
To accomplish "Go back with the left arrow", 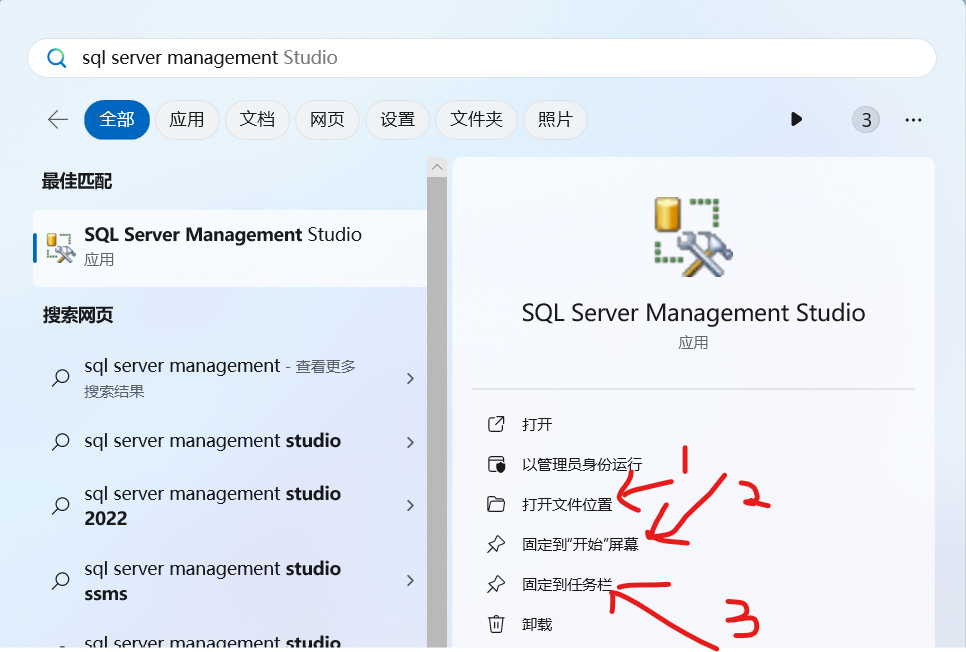I will click(x=58, y=119).
